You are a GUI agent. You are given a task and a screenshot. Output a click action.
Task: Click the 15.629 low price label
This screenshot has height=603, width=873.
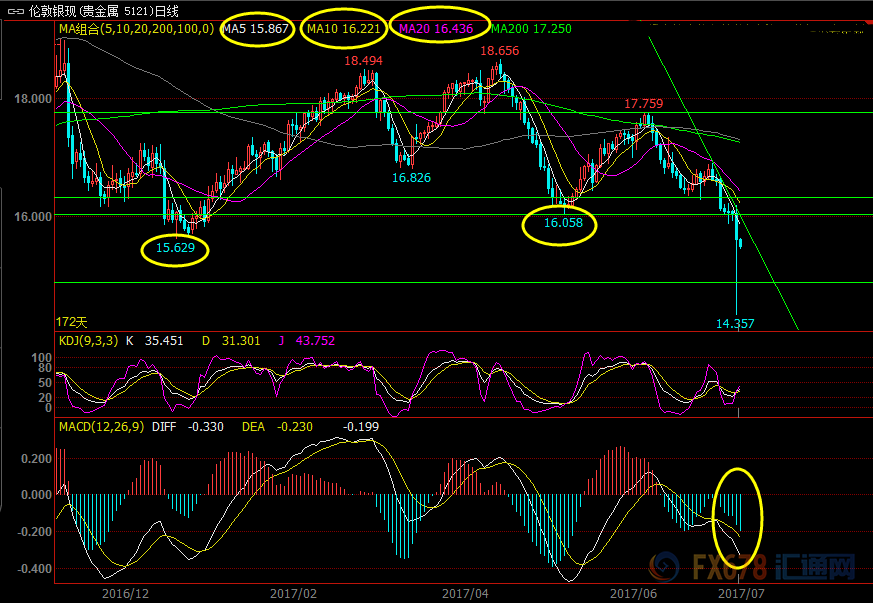[x=175, y=248]
